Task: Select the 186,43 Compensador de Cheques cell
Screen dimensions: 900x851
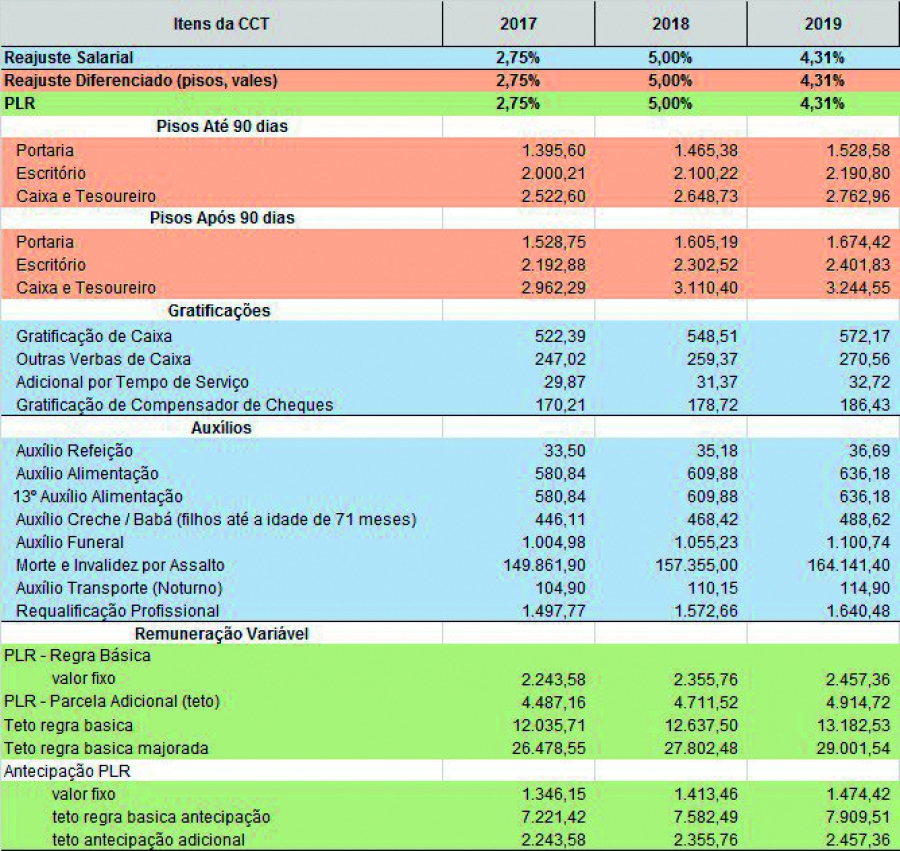Action: point(865,405)
